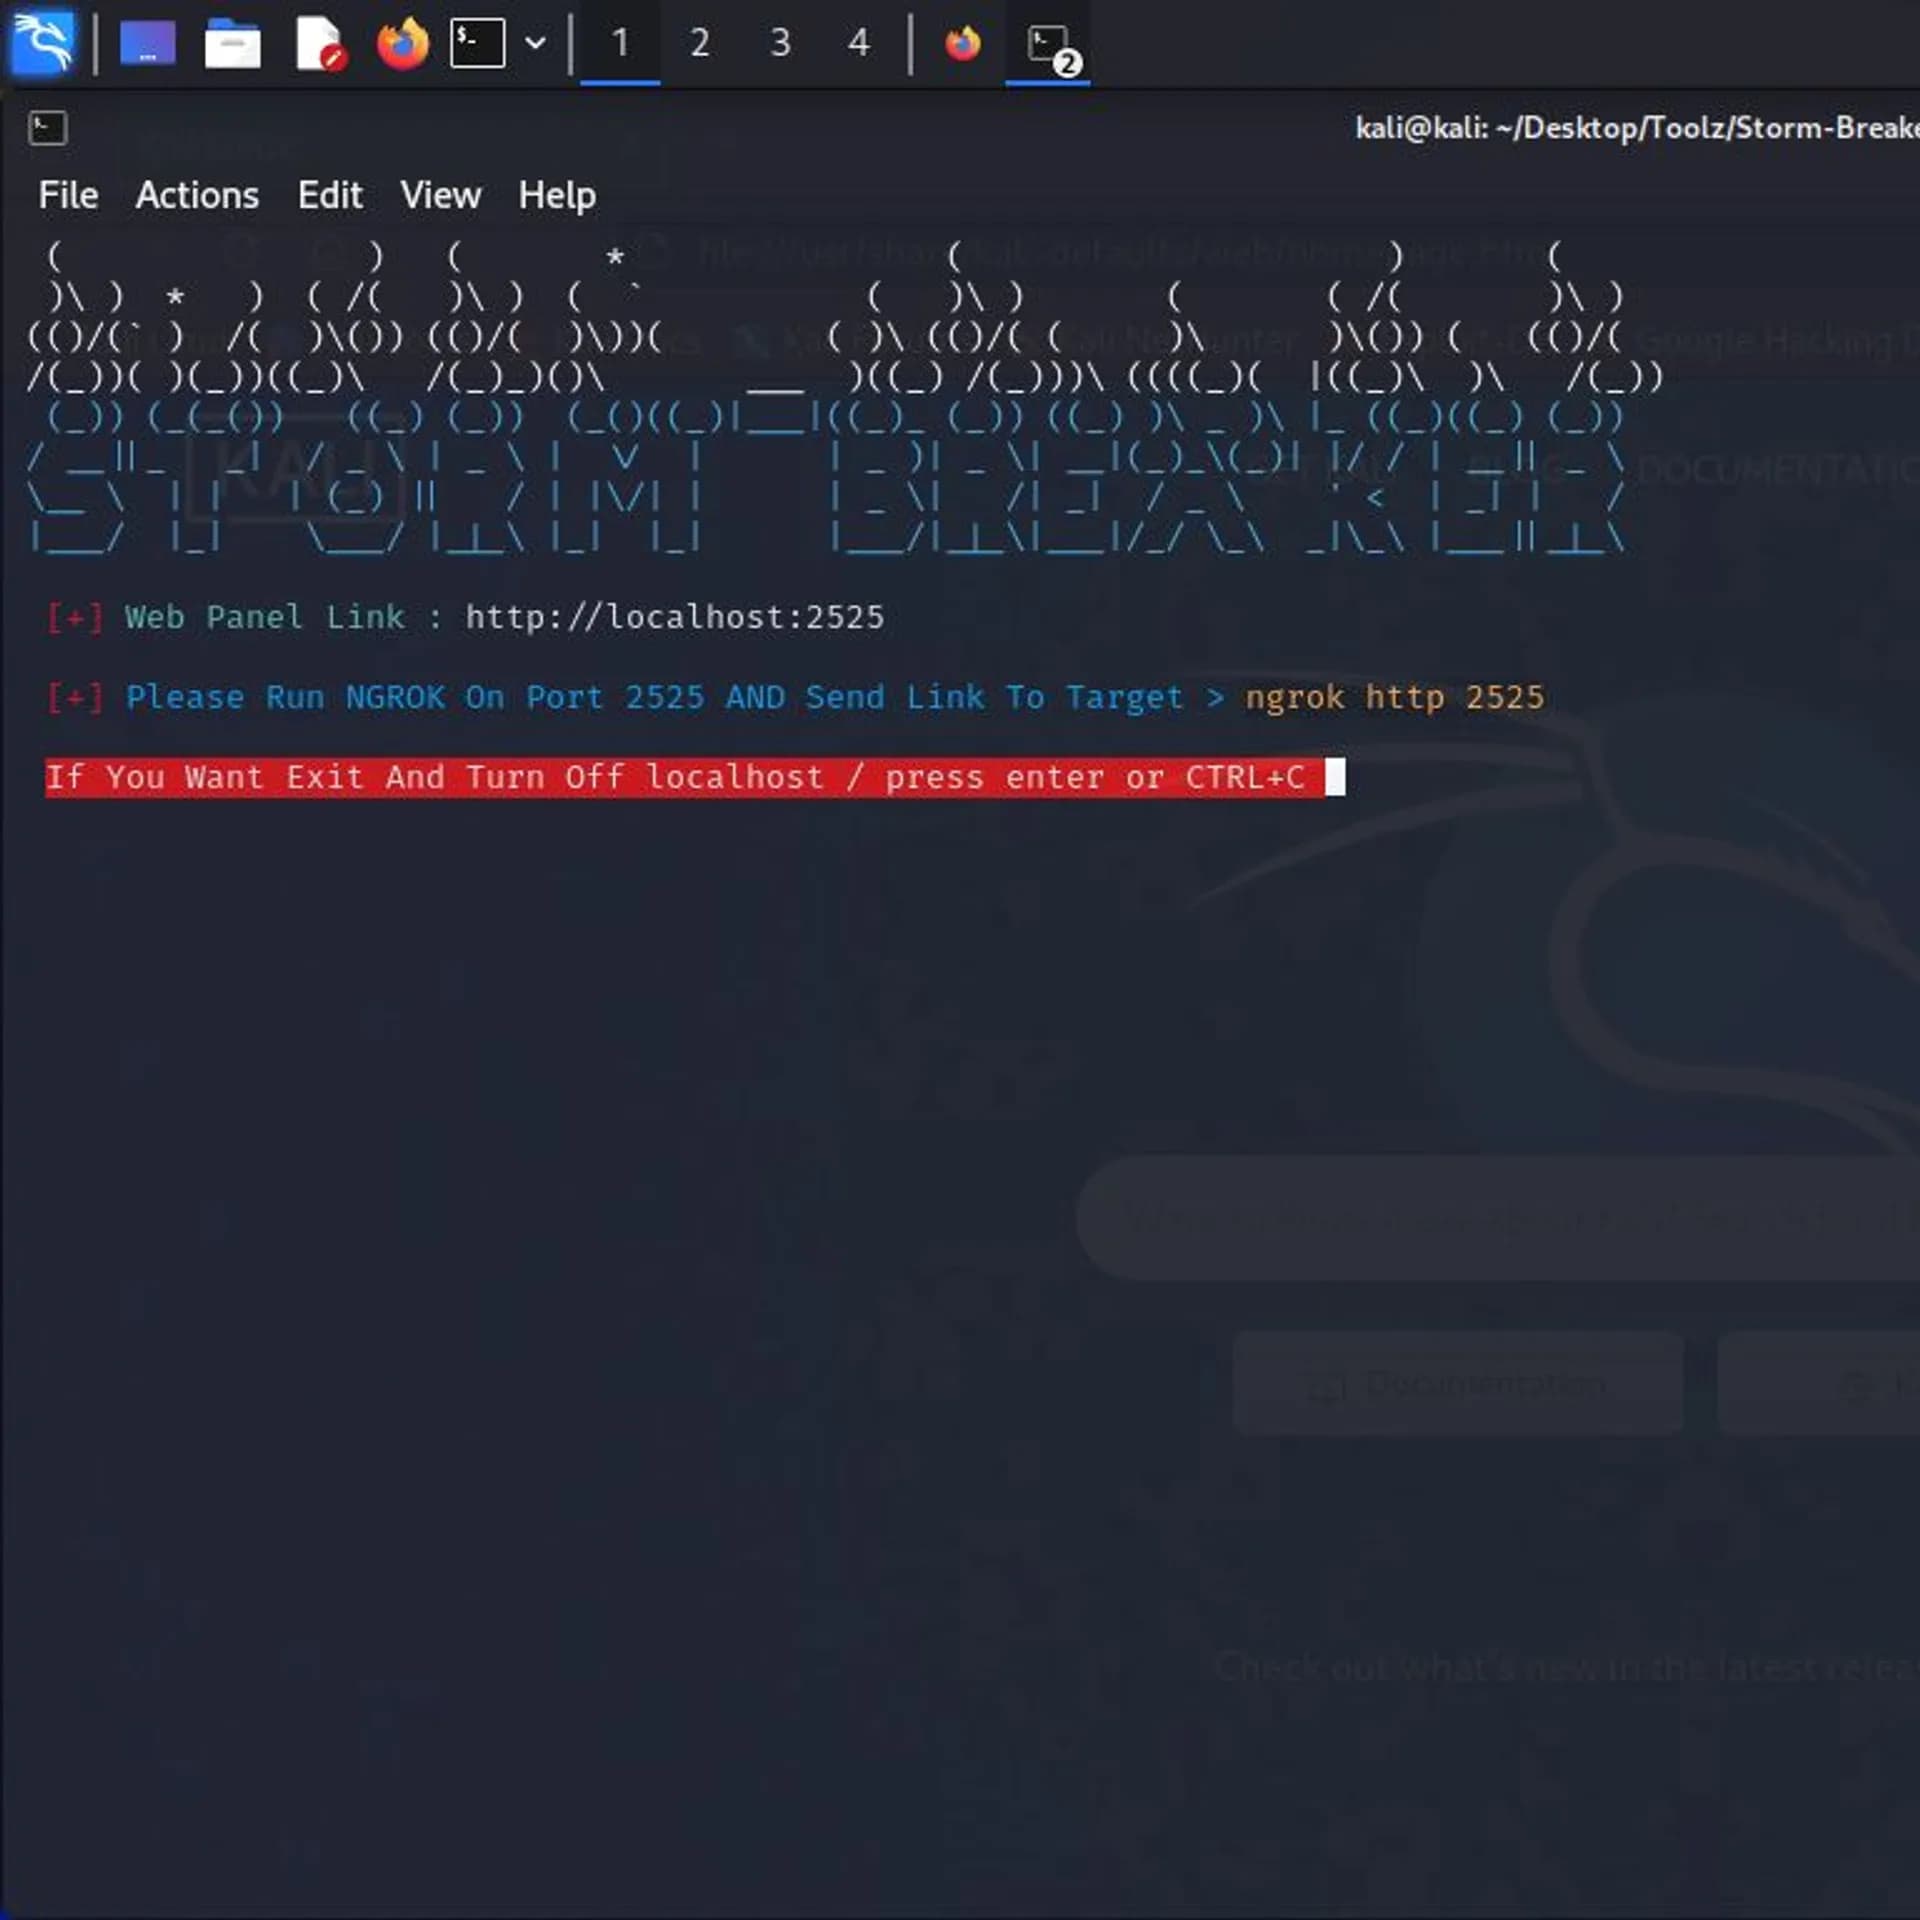The width and height of the screenshot is (1920, 1920).
Task: Click the show desktop panel icon
Action: 147,43
